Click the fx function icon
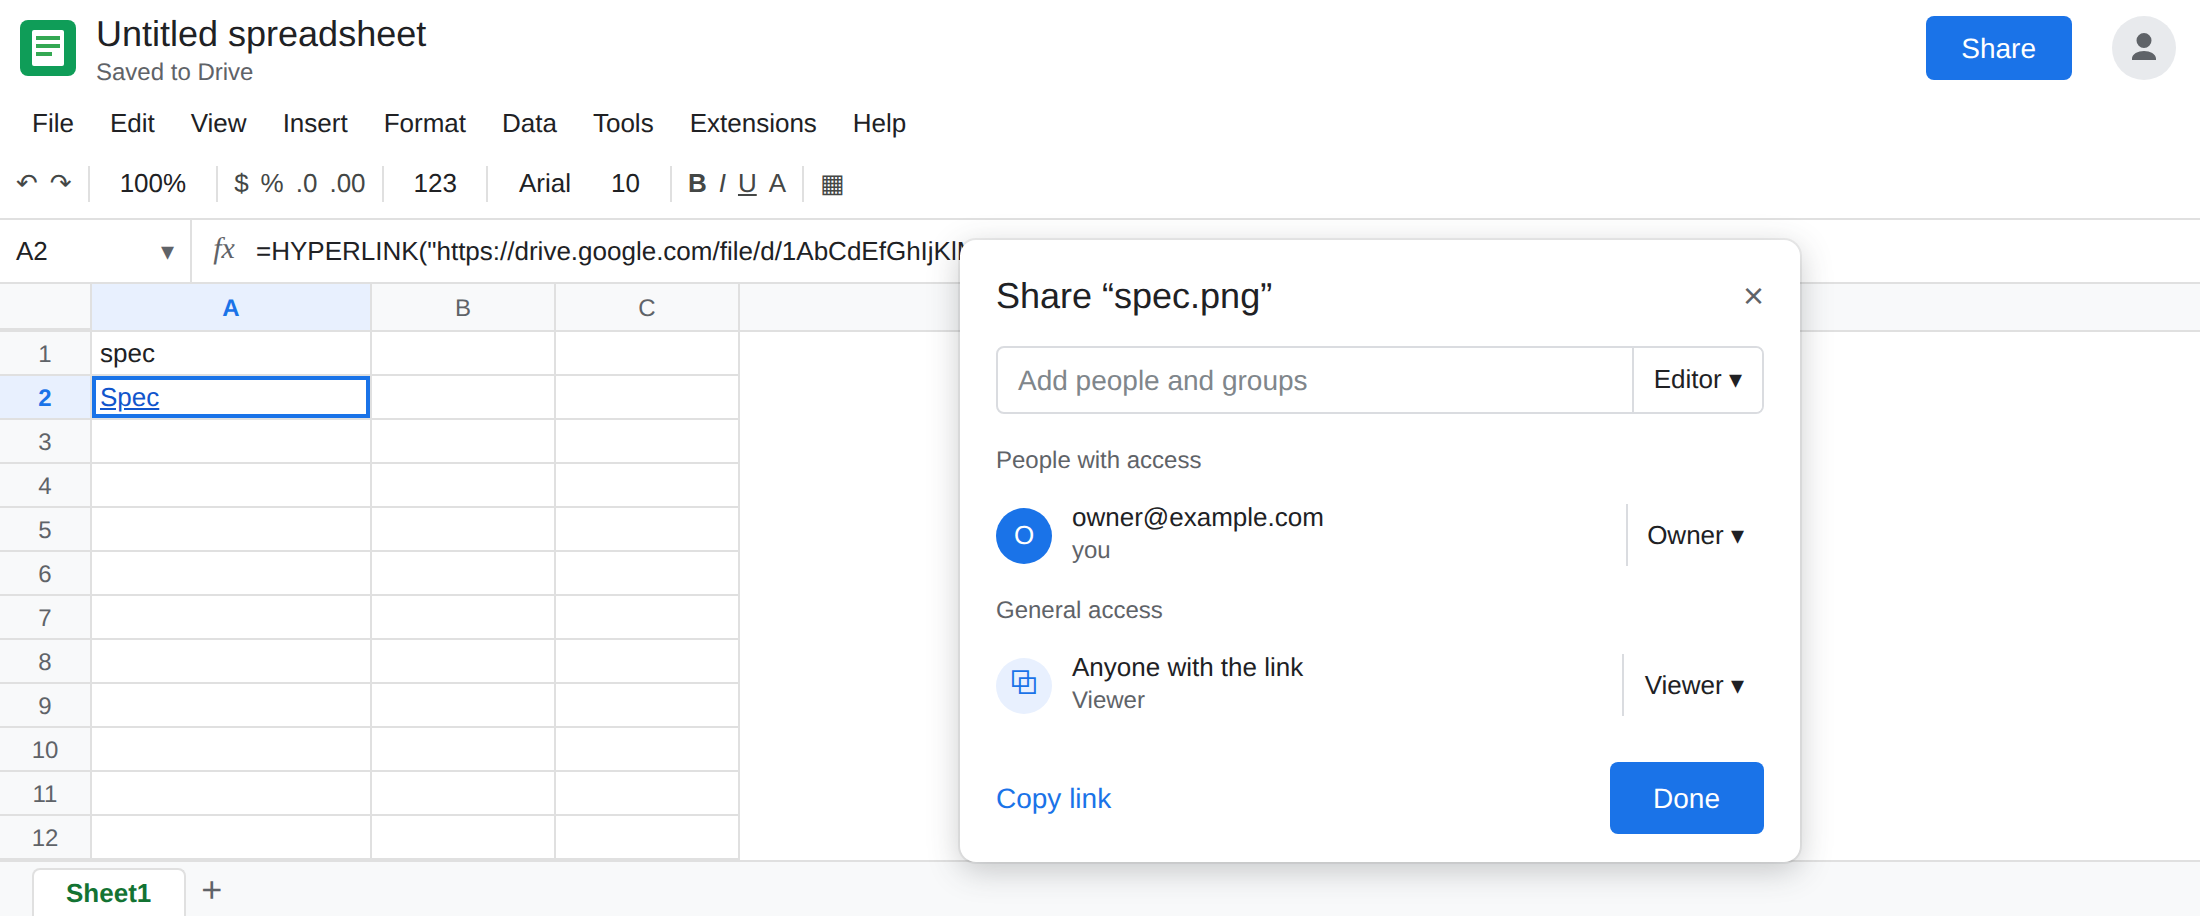The height and width of the screenshot is (916, 2200). coord(224,250)
